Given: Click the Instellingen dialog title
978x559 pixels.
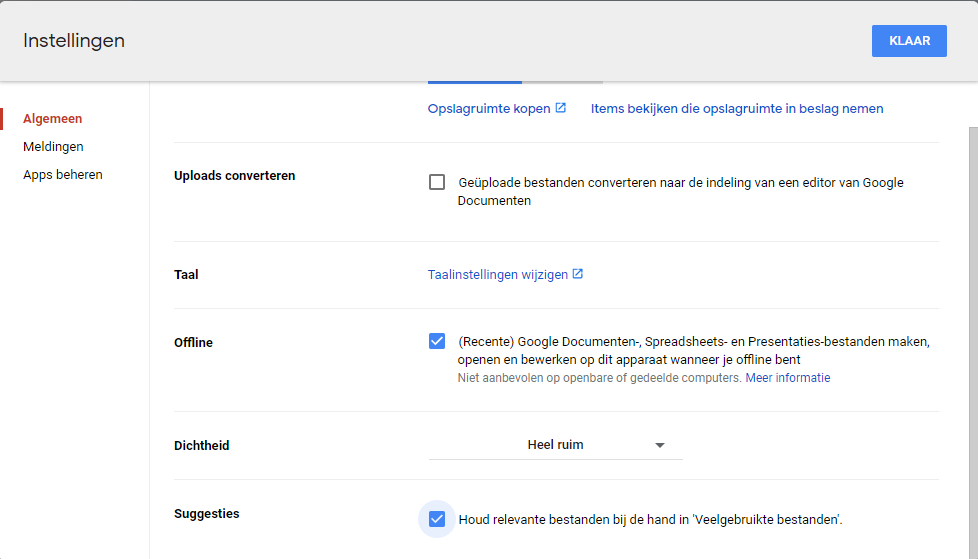Looking at the screenshot, I should point(74,41).
